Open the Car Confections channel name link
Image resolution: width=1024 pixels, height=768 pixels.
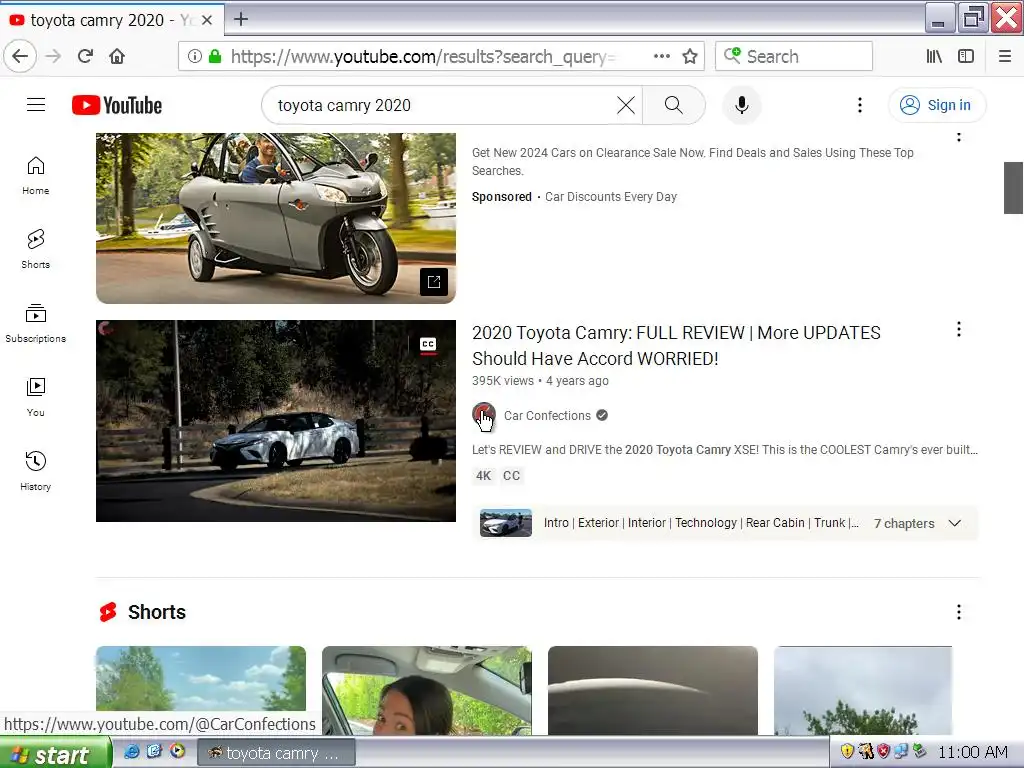pos(547,415)
